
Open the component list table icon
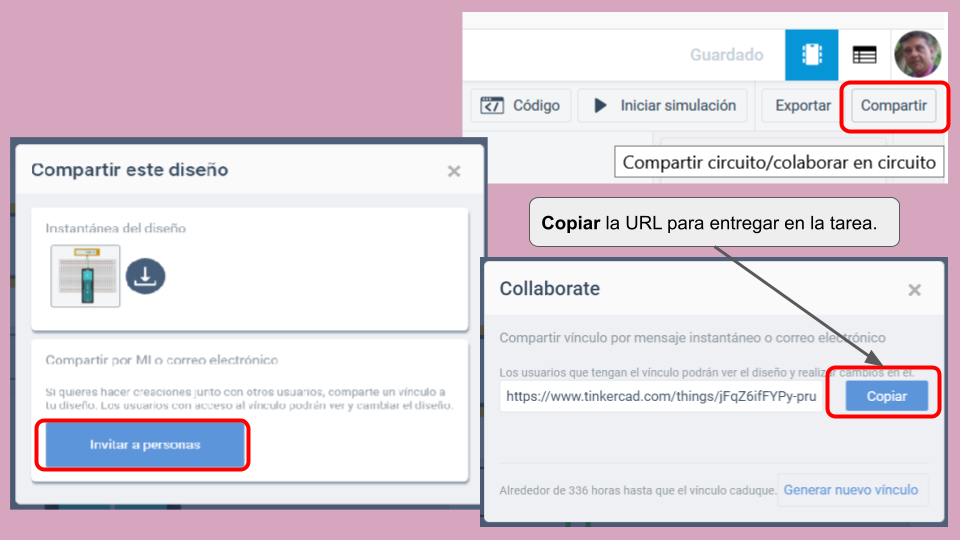pos(864,55)
